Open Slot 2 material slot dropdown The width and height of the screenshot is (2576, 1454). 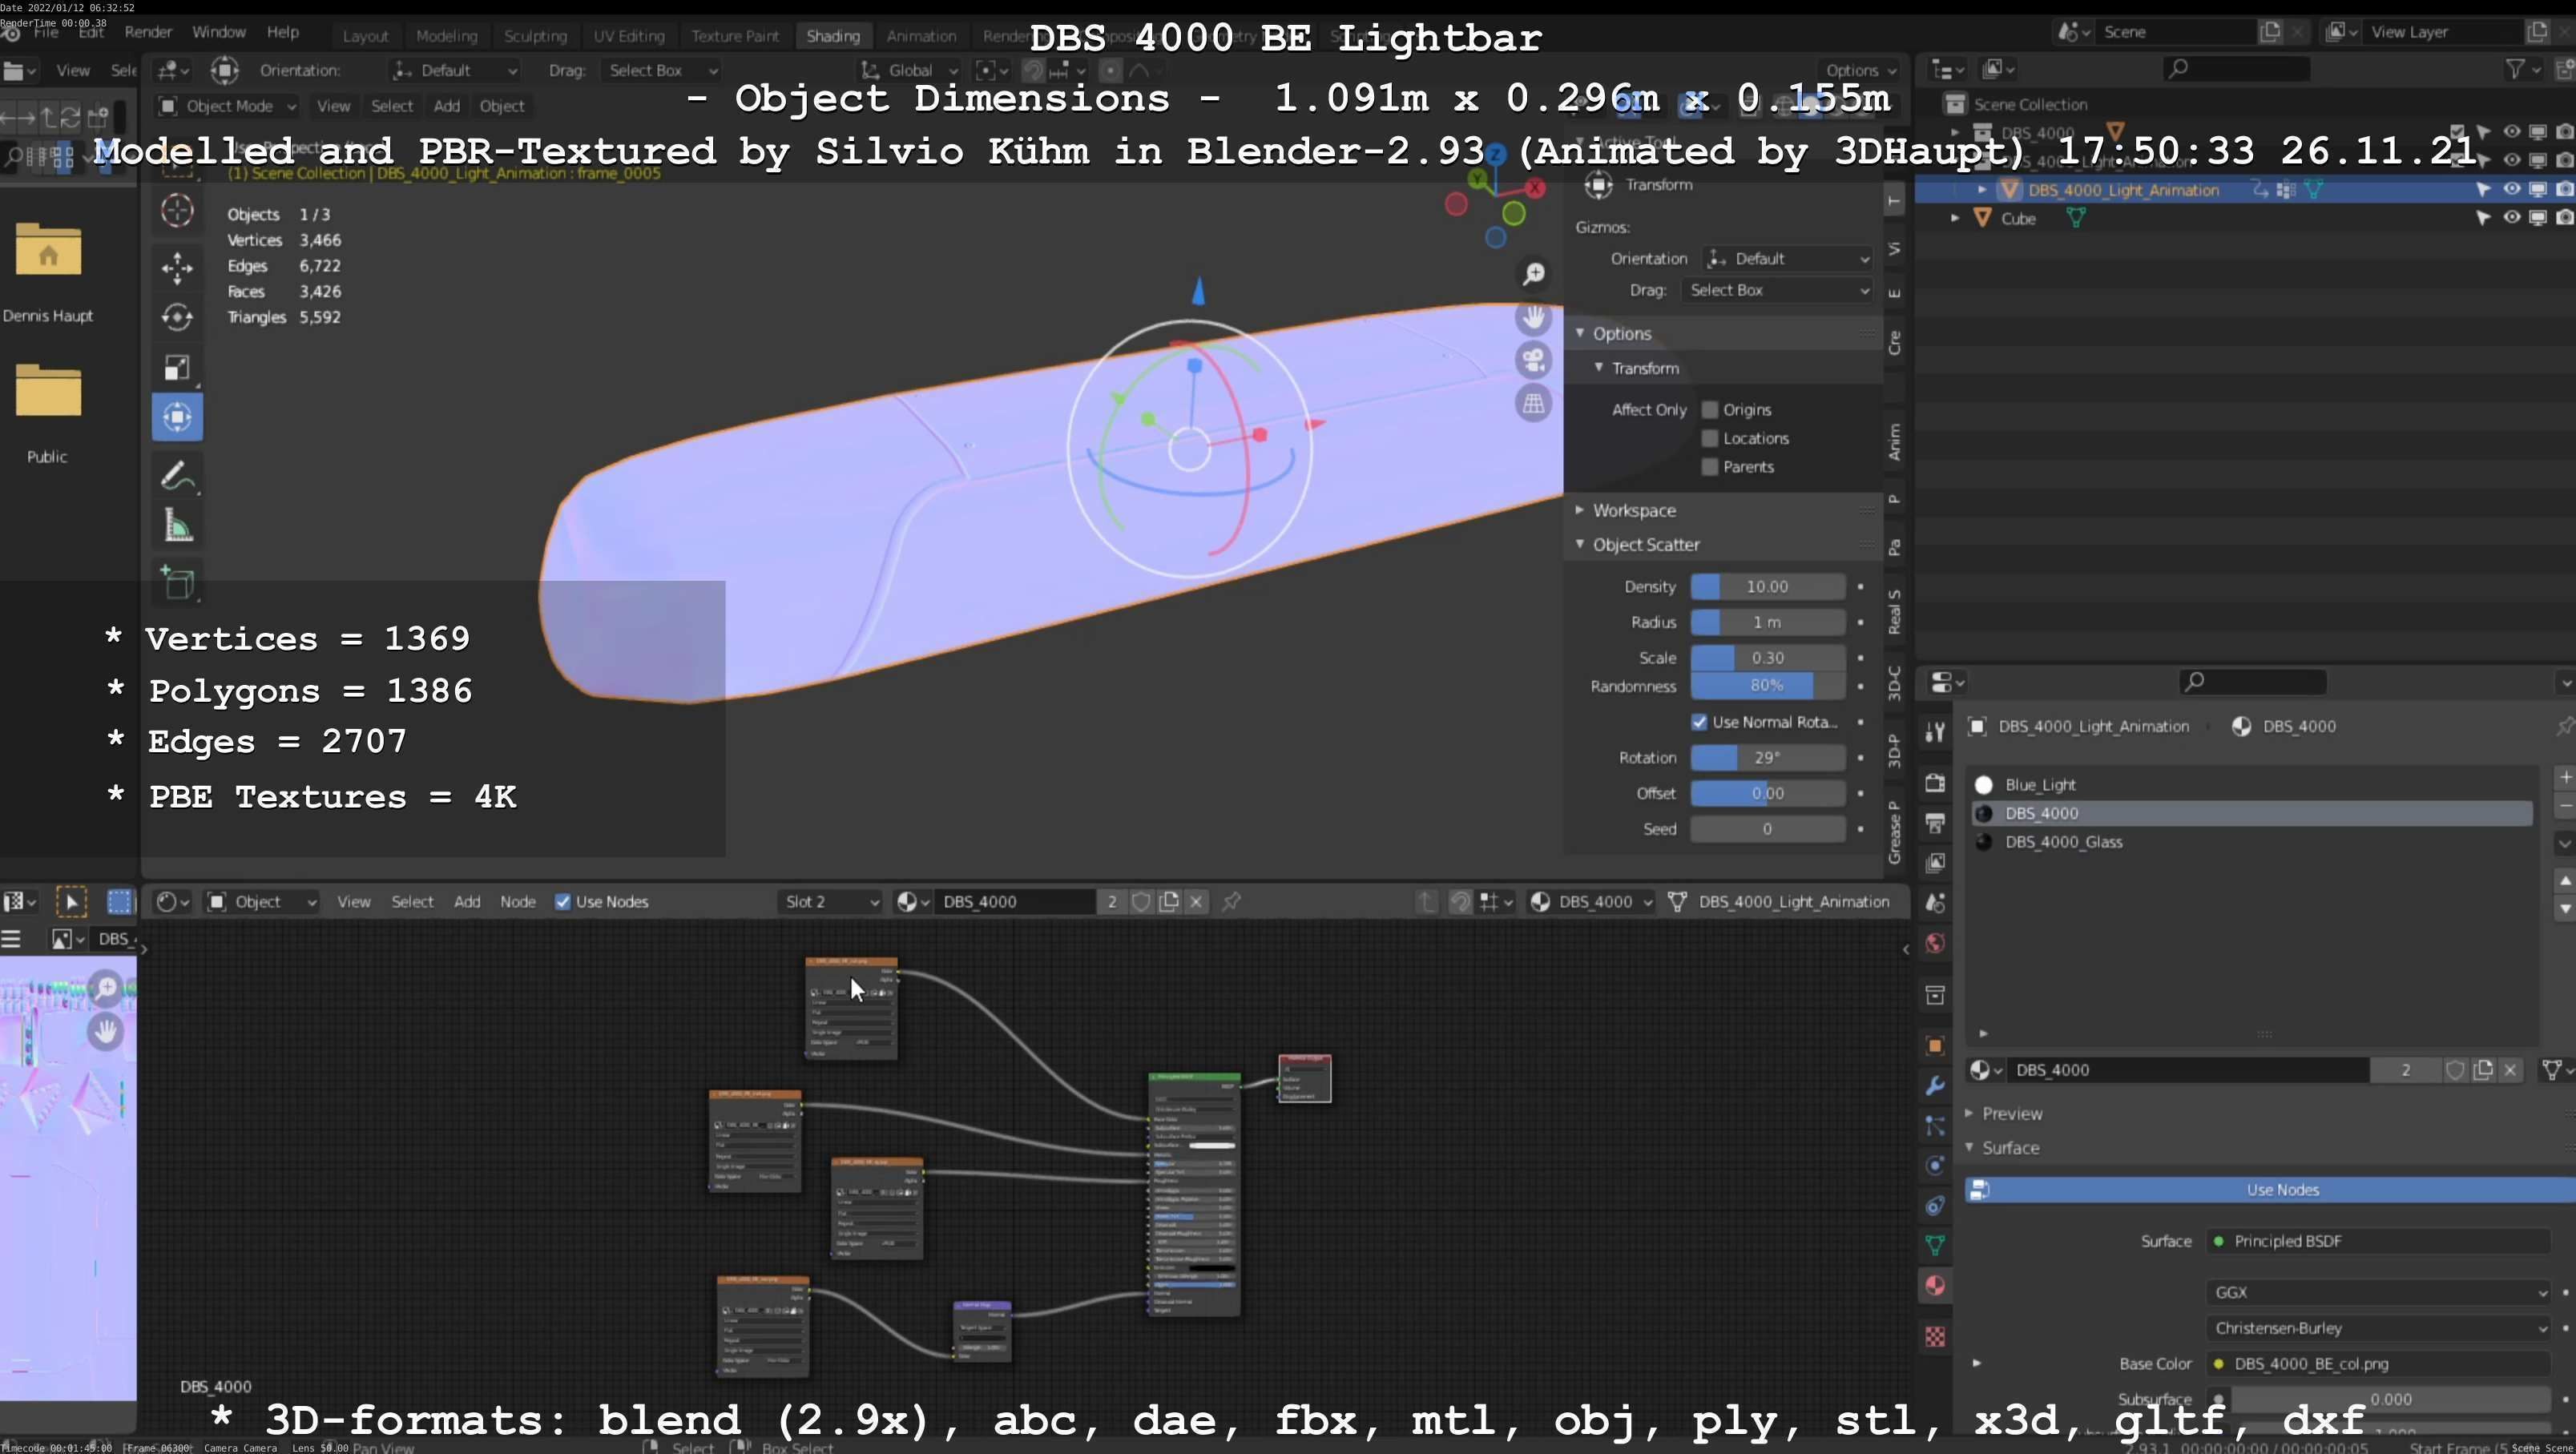(x=830, y=902)
